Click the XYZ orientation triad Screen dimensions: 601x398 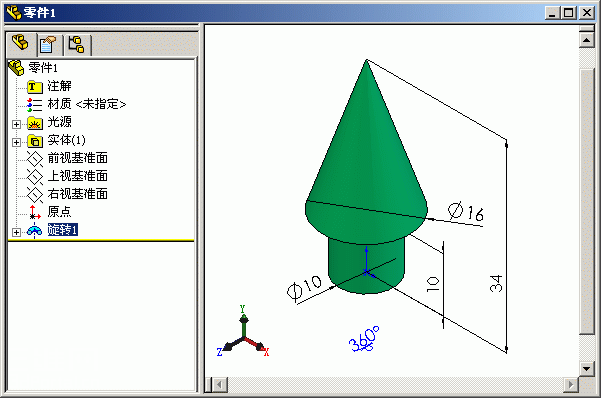pyautogui.click(x=243, y=332)
